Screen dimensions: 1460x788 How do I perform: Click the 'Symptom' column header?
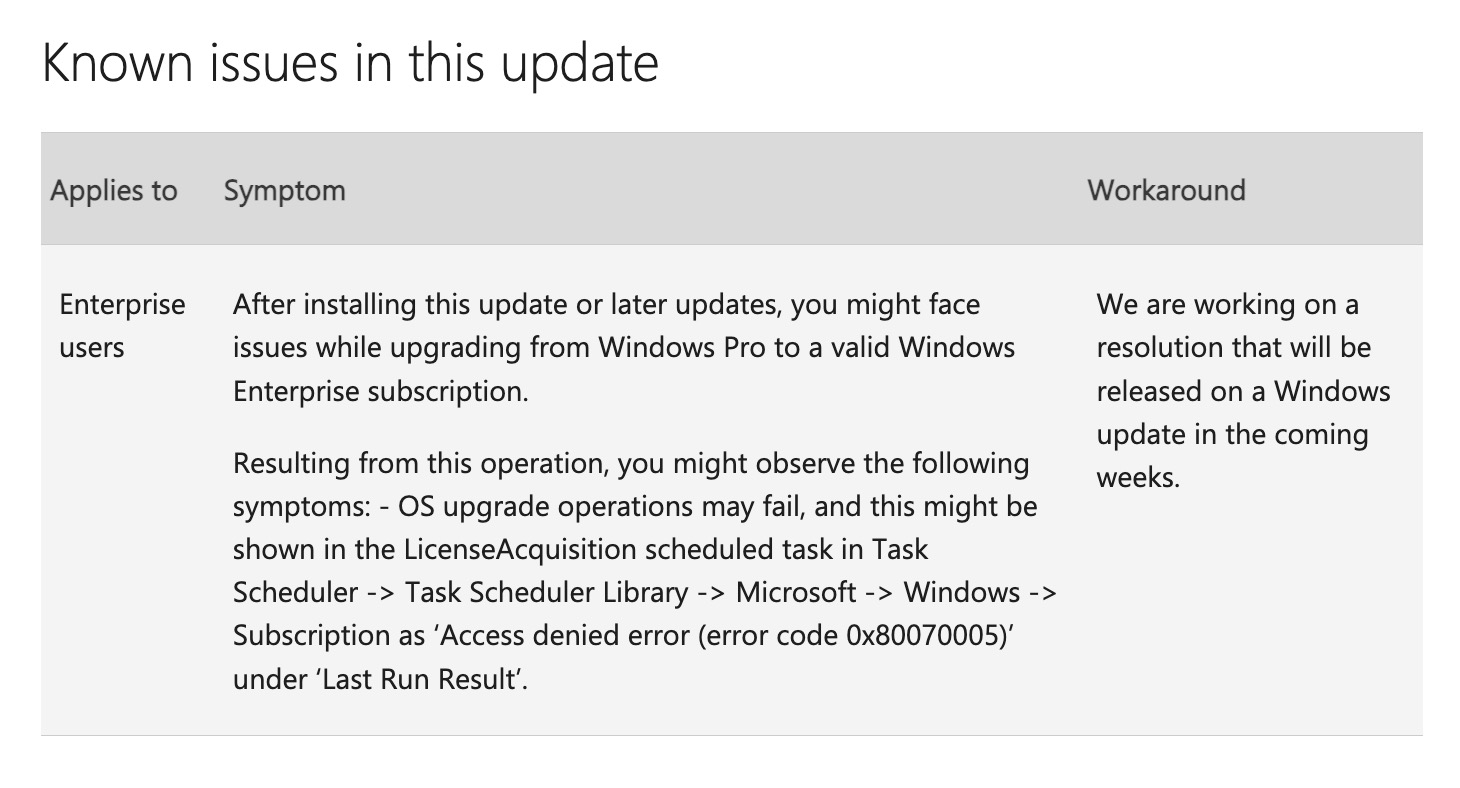(x=285, y=190)
